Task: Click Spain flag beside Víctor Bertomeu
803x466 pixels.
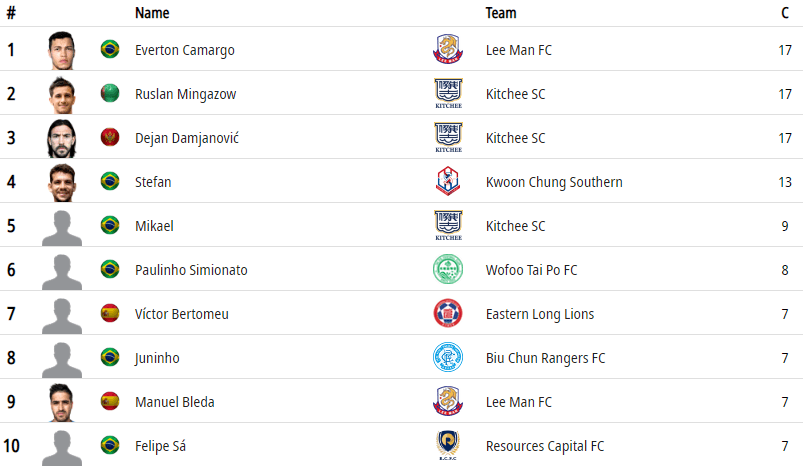Action: coord(110,314)
